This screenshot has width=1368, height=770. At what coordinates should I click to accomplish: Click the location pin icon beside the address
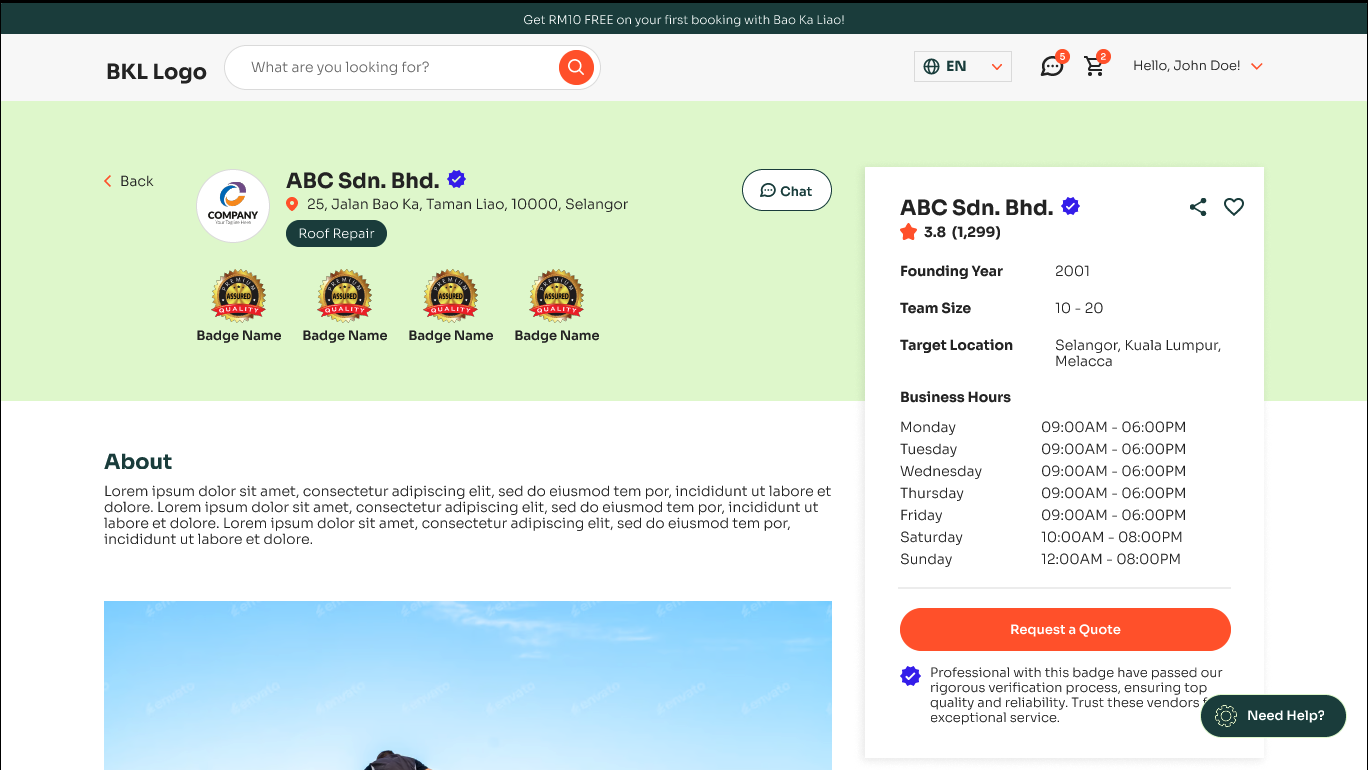[x=292, y=204]
